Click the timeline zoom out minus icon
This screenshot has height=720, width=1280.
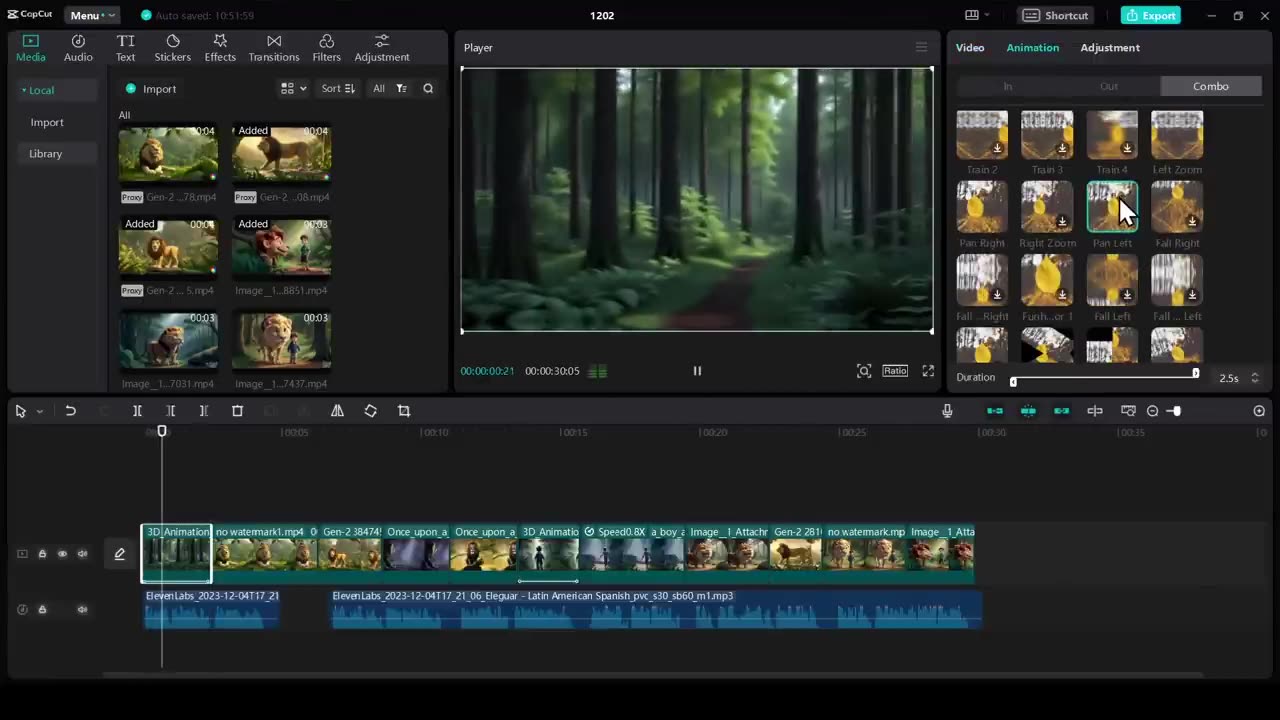tap(1152, 411)
